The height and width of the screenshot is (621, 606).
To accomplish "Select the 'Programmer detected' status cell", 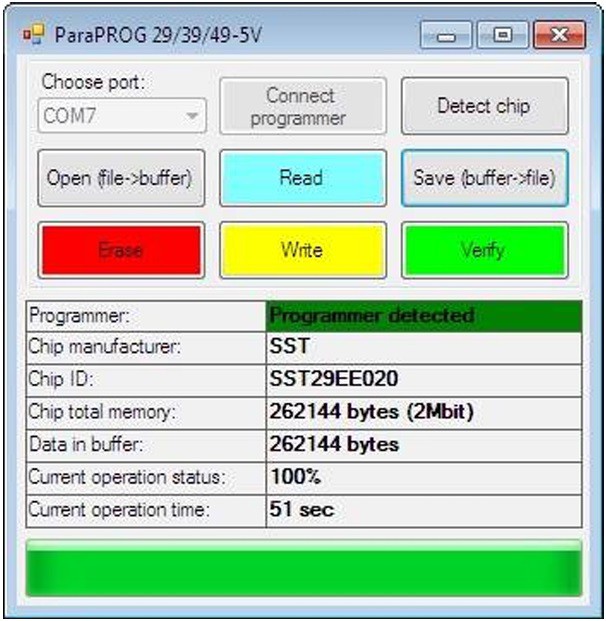I will tap(423, 316).
